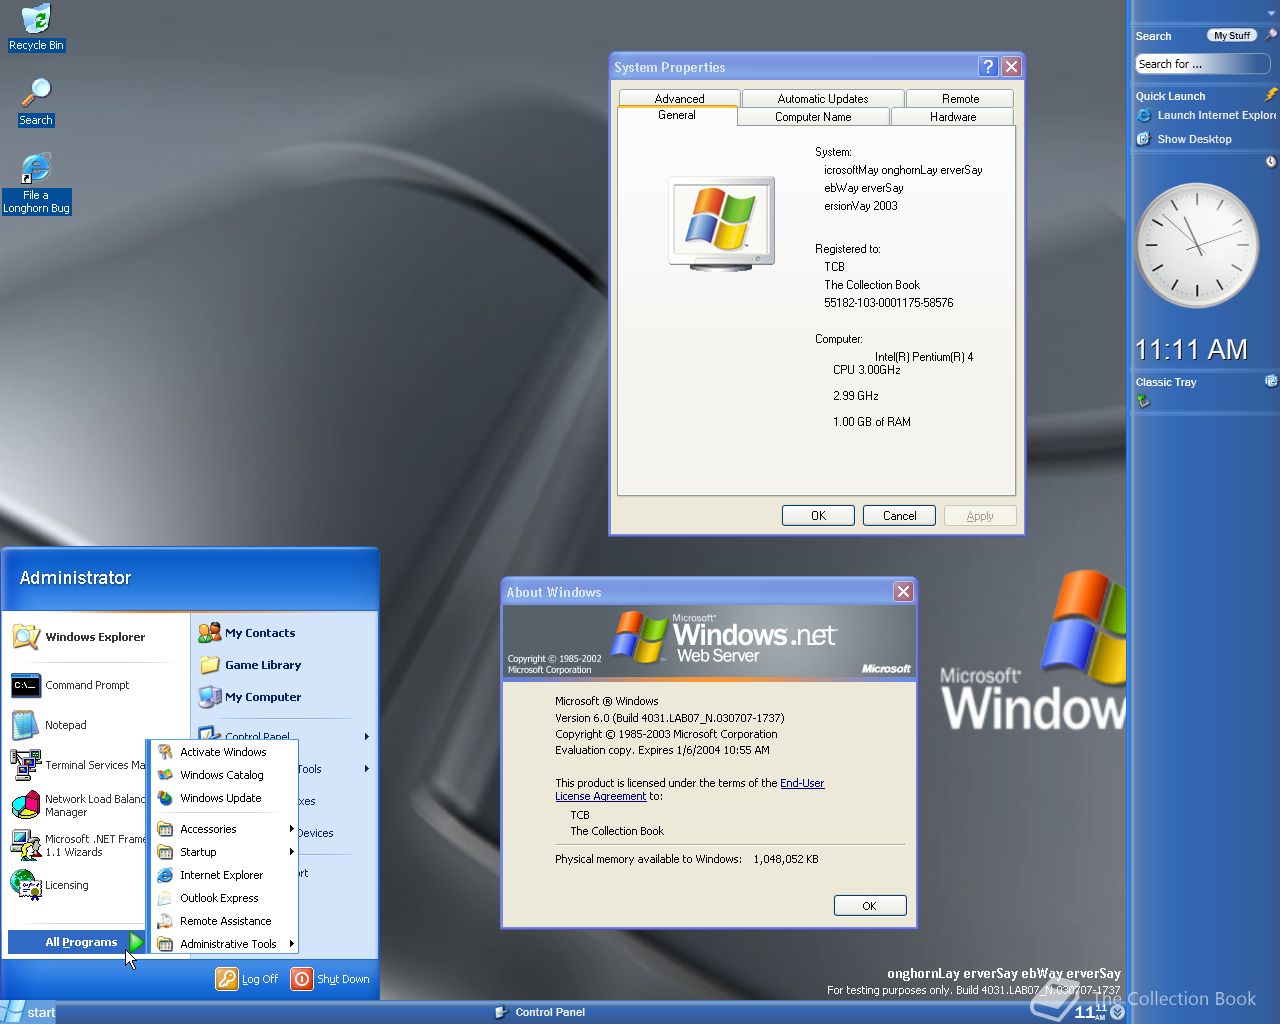Image resolution: width=1280 pixels, height=1024 pixels.
Task: Switch to the Automatic Updates tab
Action: 822,98
